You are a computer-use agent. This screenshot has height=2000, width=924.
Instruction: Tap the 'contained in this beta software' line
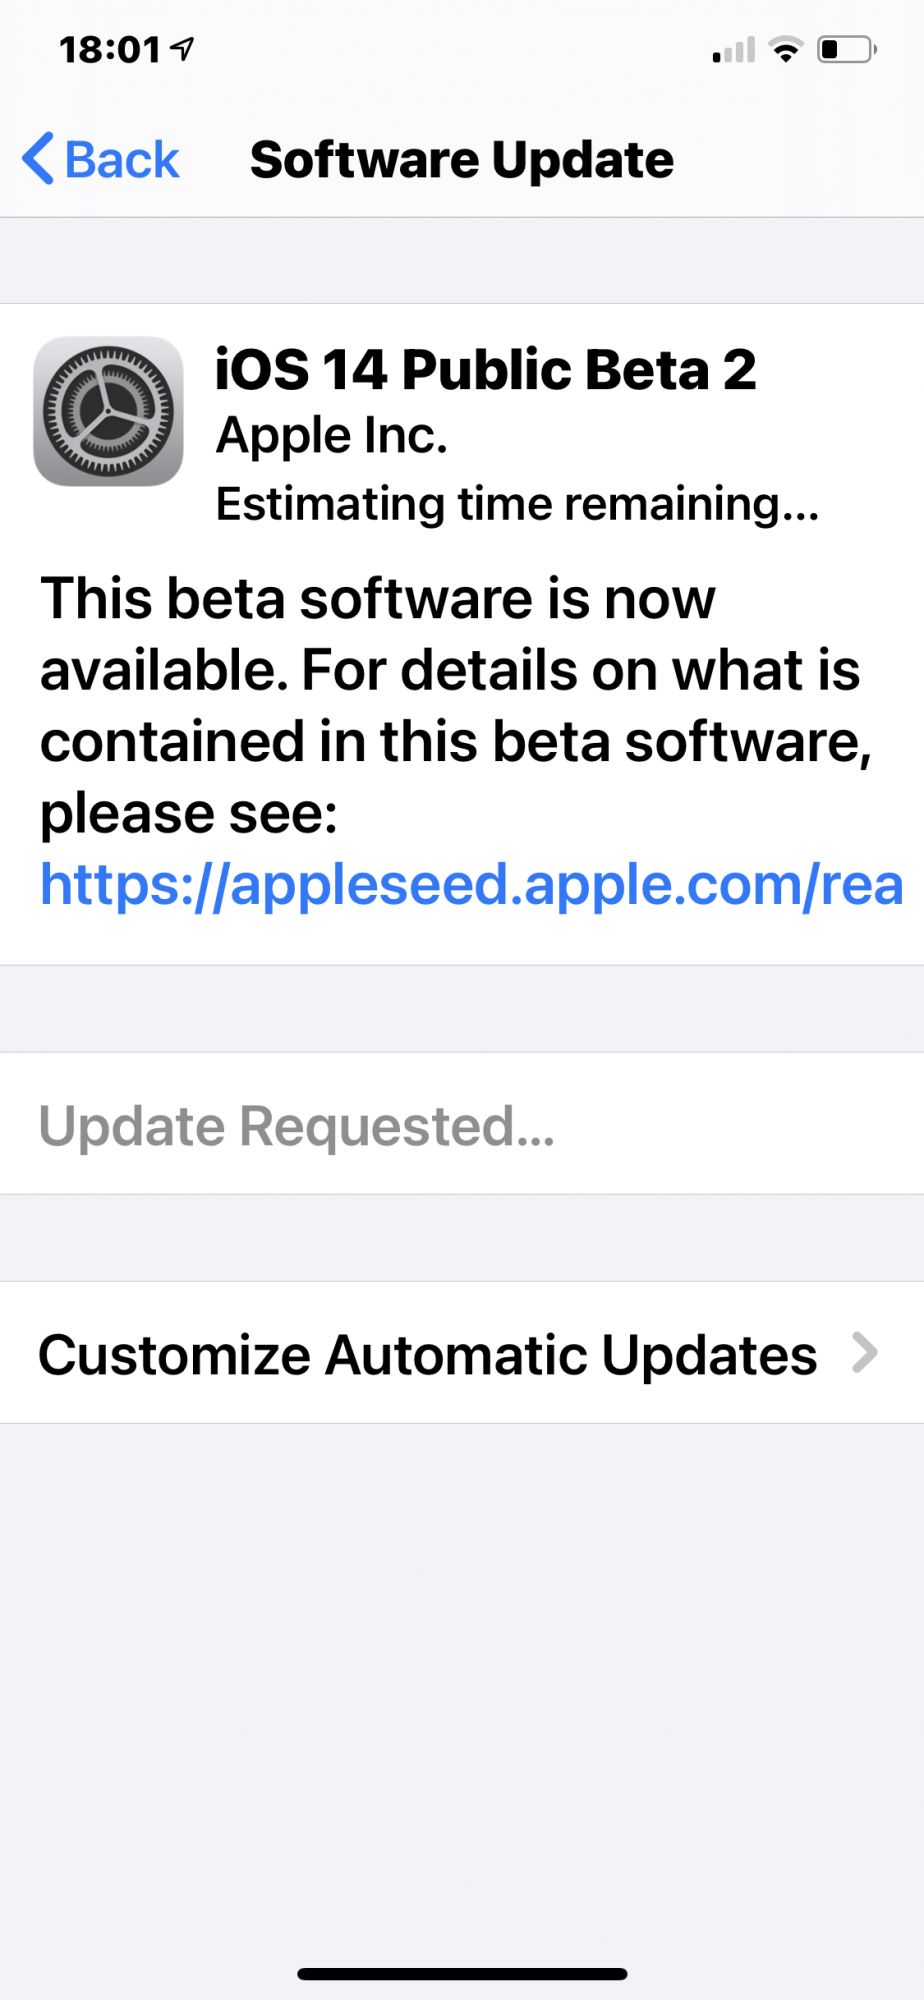pos(456,742)
